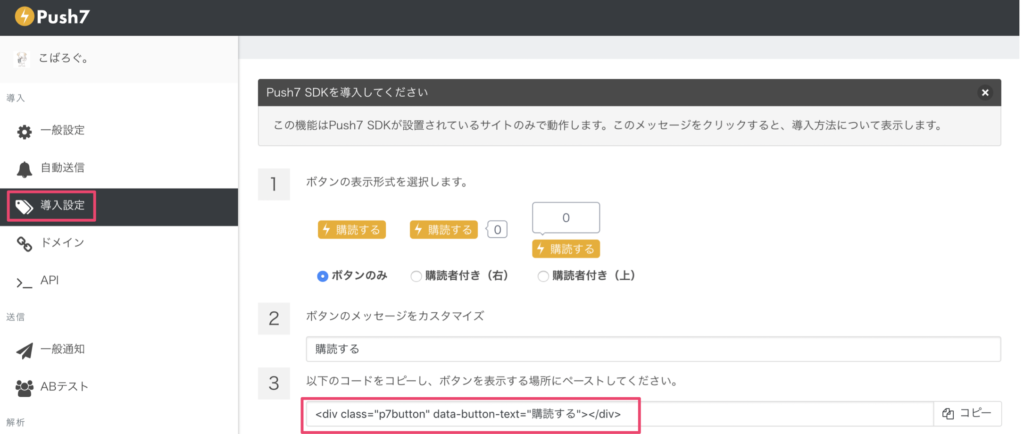Click the gear icon beside 一般設定
Screen dimensions: 1024x434
(x=24, y=132)
